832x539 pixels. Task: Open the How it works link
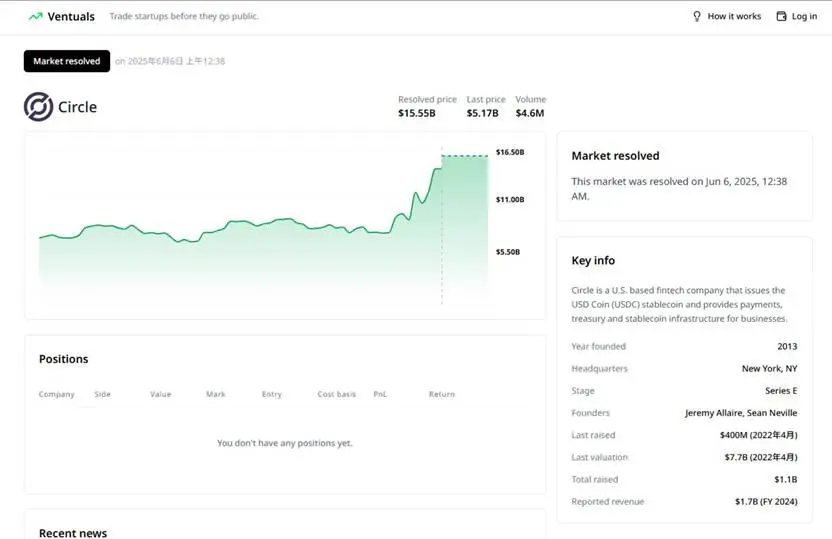734,16
